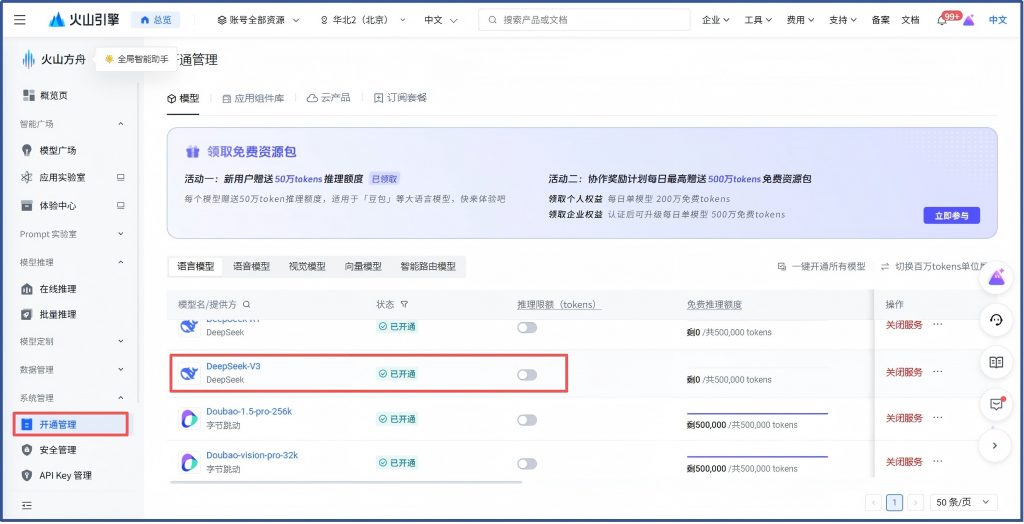Toggle Doubao-vision-pro-32k inference limit switch

coord(527,463)
